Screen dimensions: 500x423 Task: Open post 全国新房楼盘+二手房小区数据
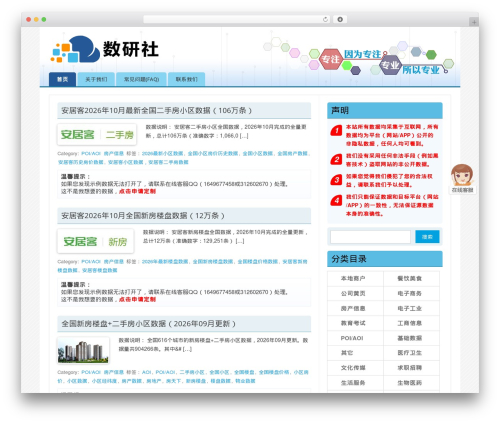(148, 324)
